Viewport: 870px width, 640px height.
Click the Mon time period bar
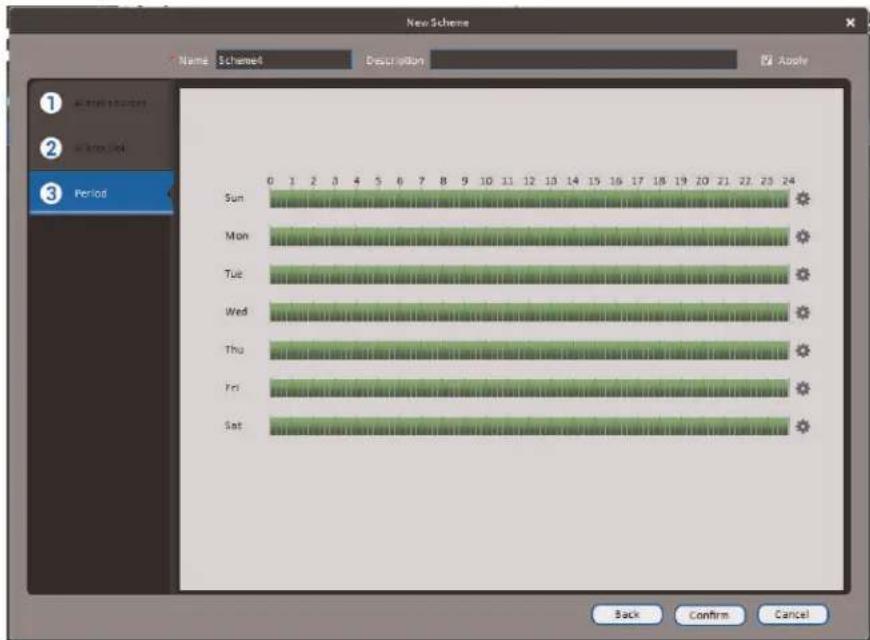point(529,236)
